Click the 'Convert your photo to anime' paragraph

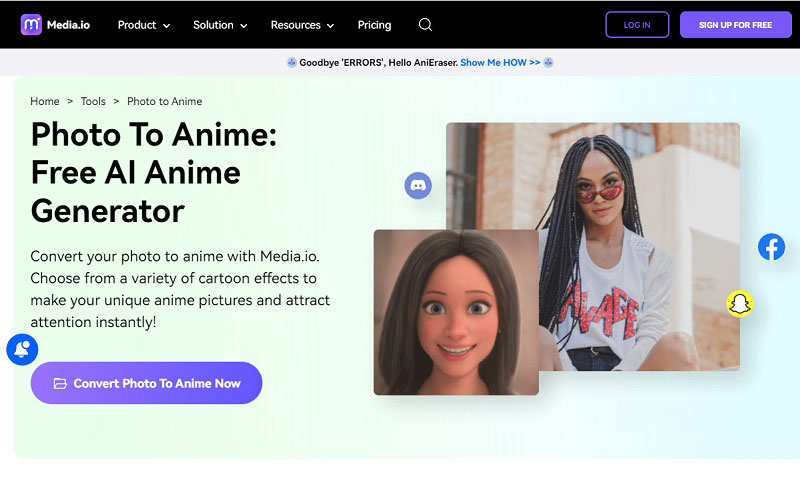pos(180,289)
